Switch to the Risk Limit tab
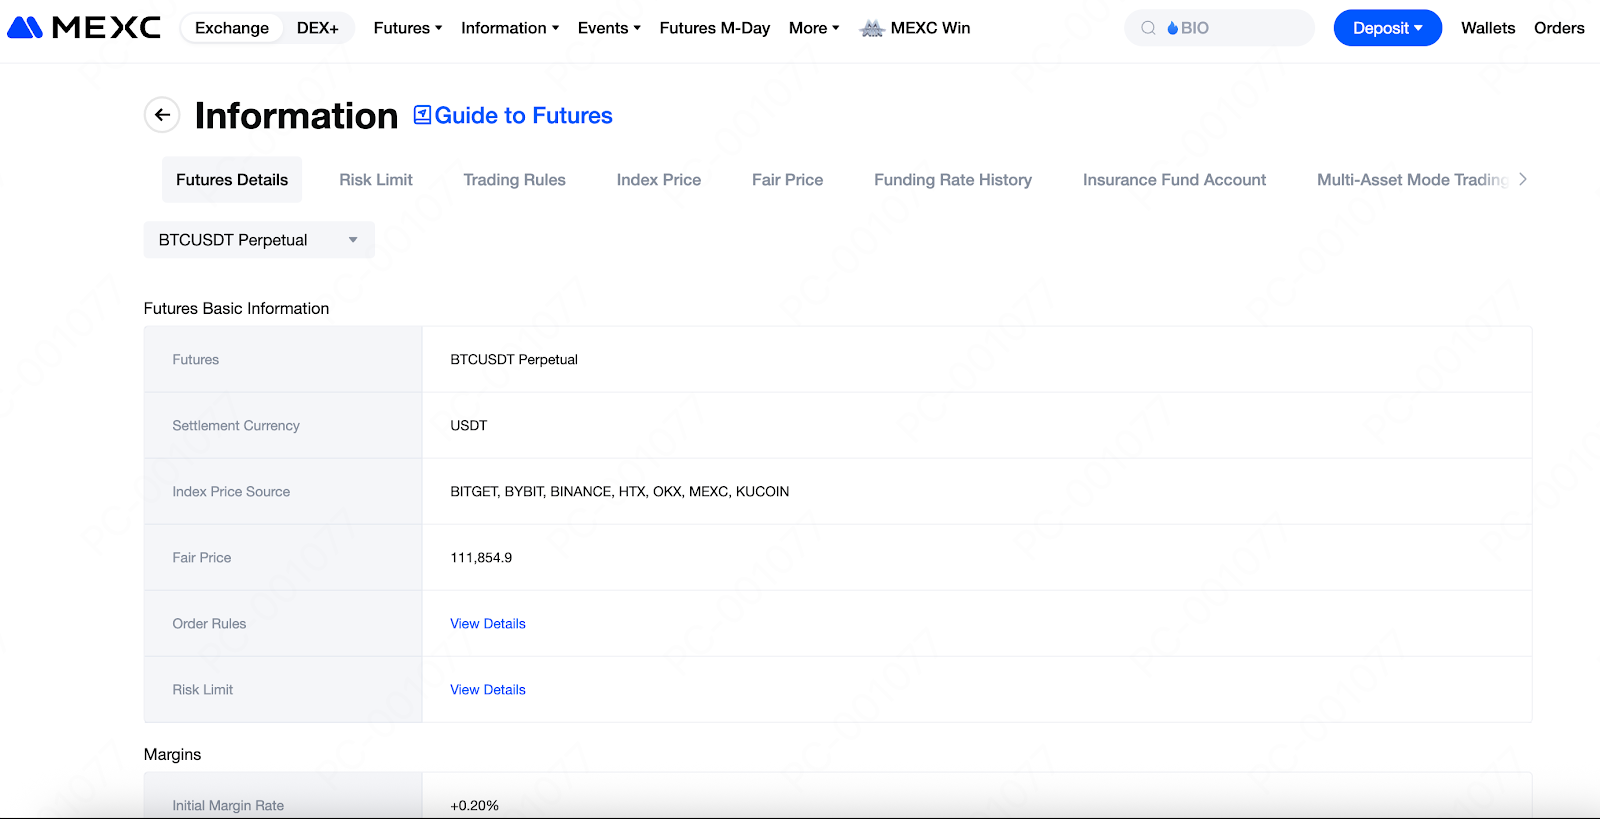 point(376,180)
